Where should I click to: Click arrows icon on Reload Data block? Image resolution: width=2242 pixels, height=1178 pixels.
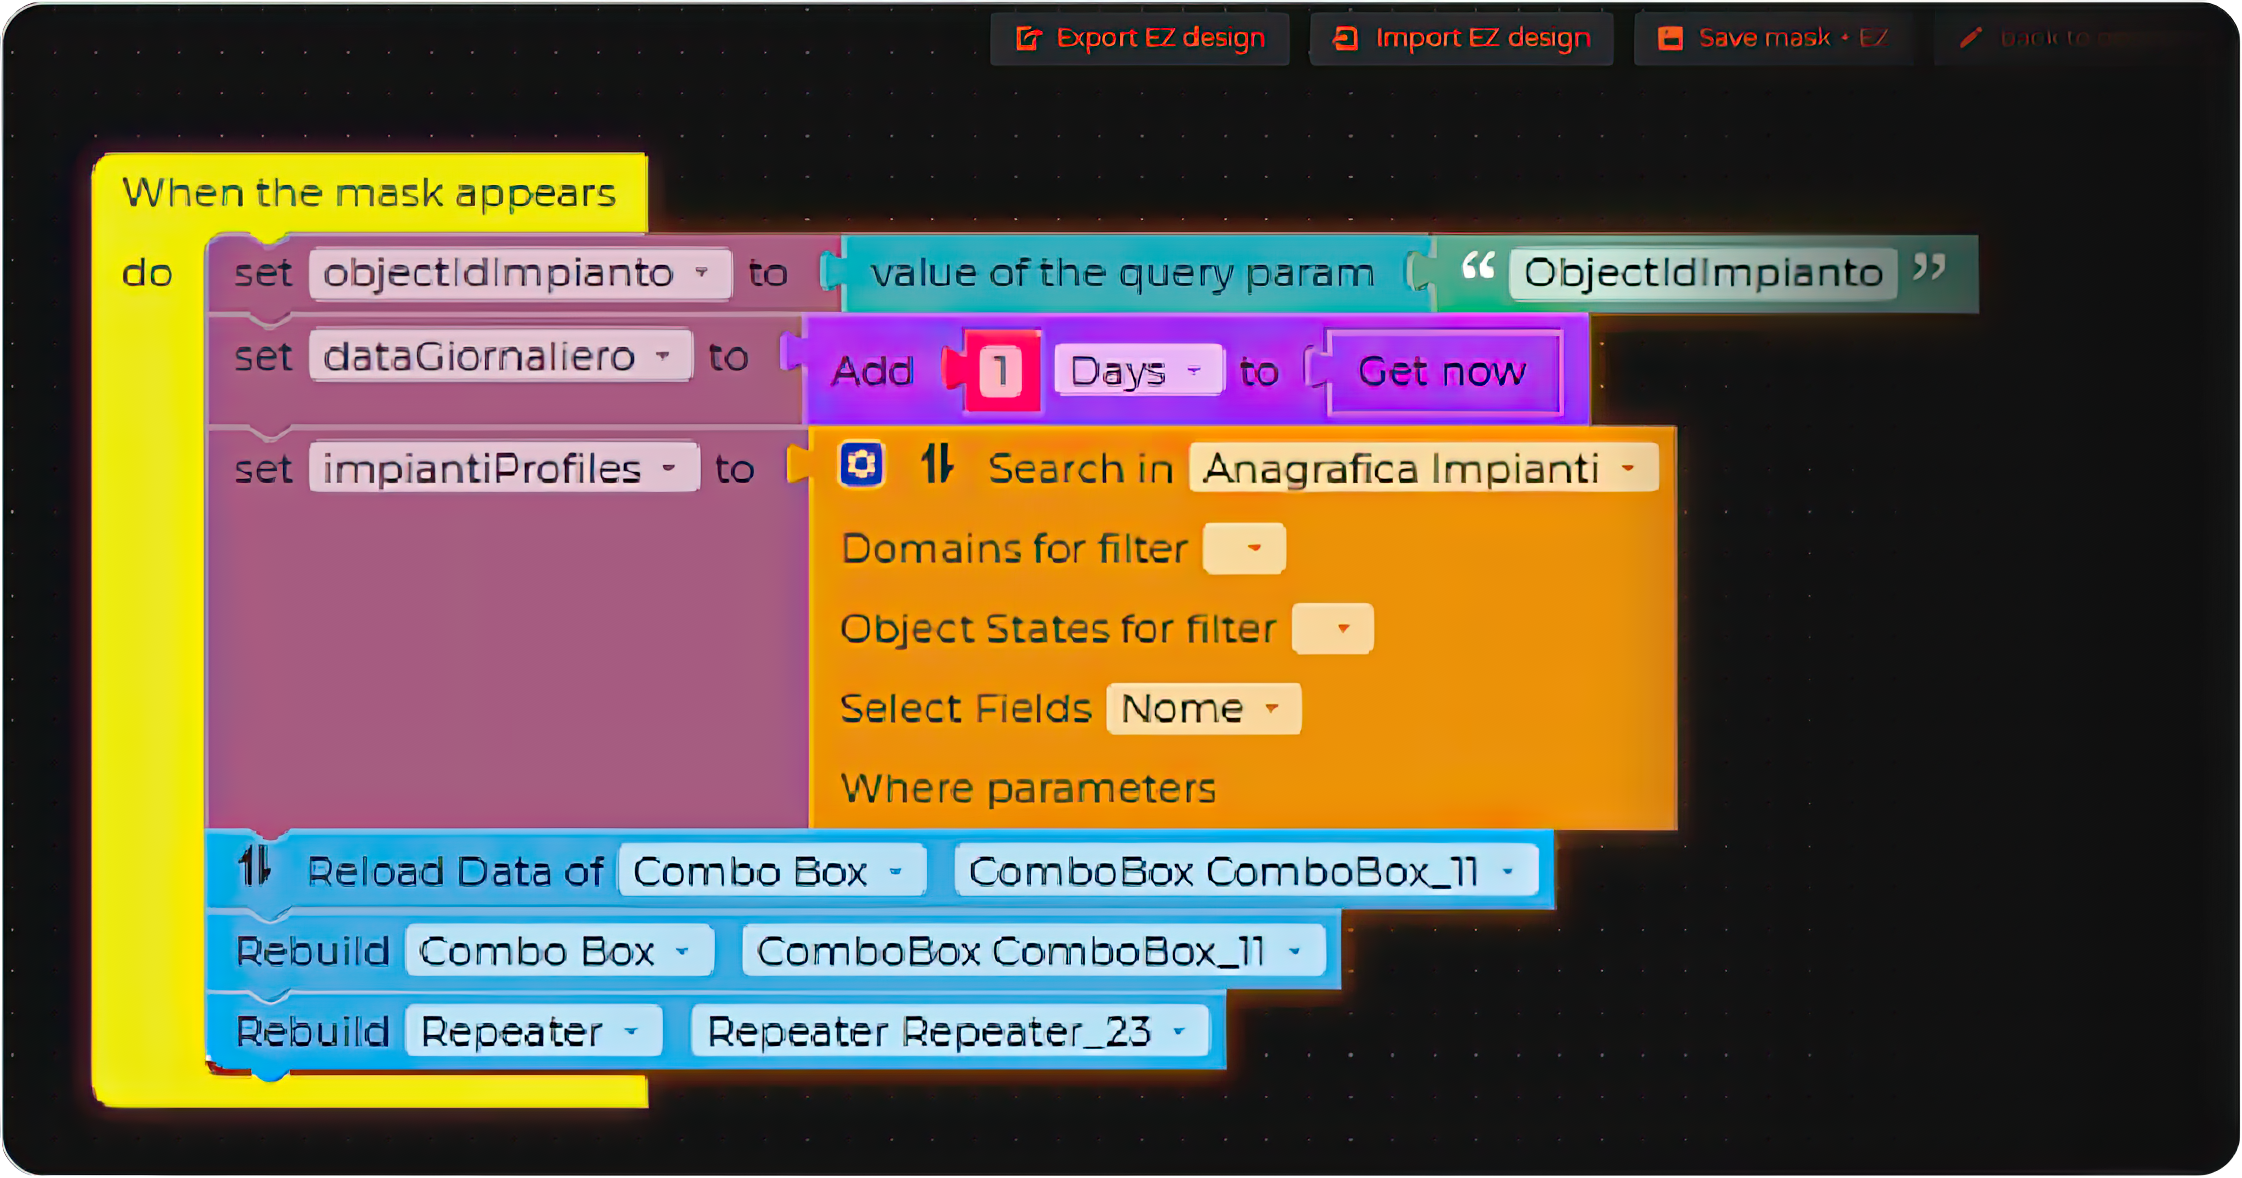click(255, 866)
